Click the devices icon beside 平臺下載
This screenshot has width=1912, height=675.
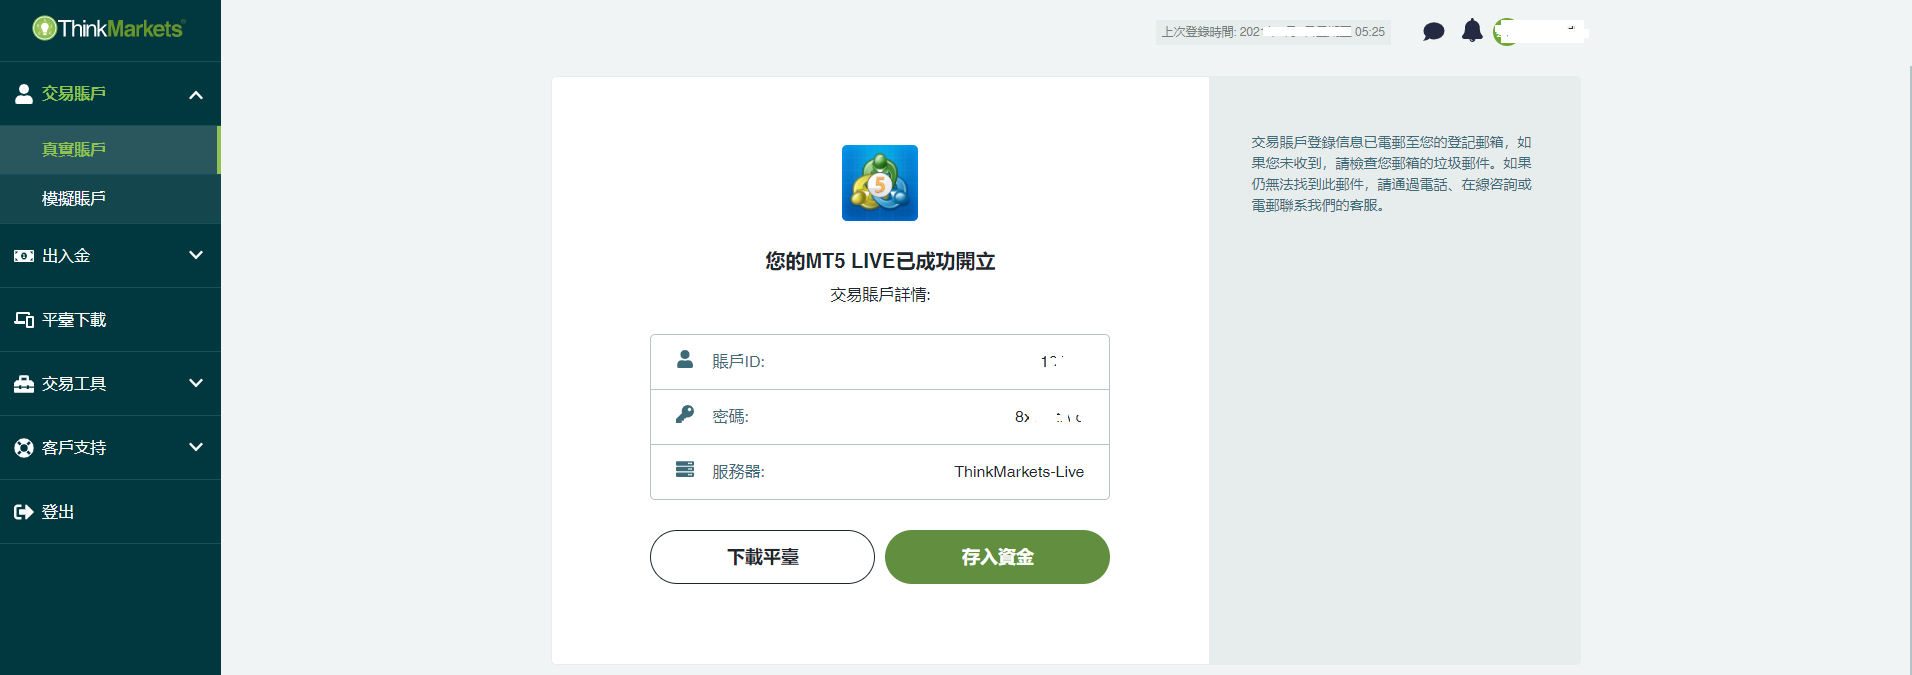point(24,320)
